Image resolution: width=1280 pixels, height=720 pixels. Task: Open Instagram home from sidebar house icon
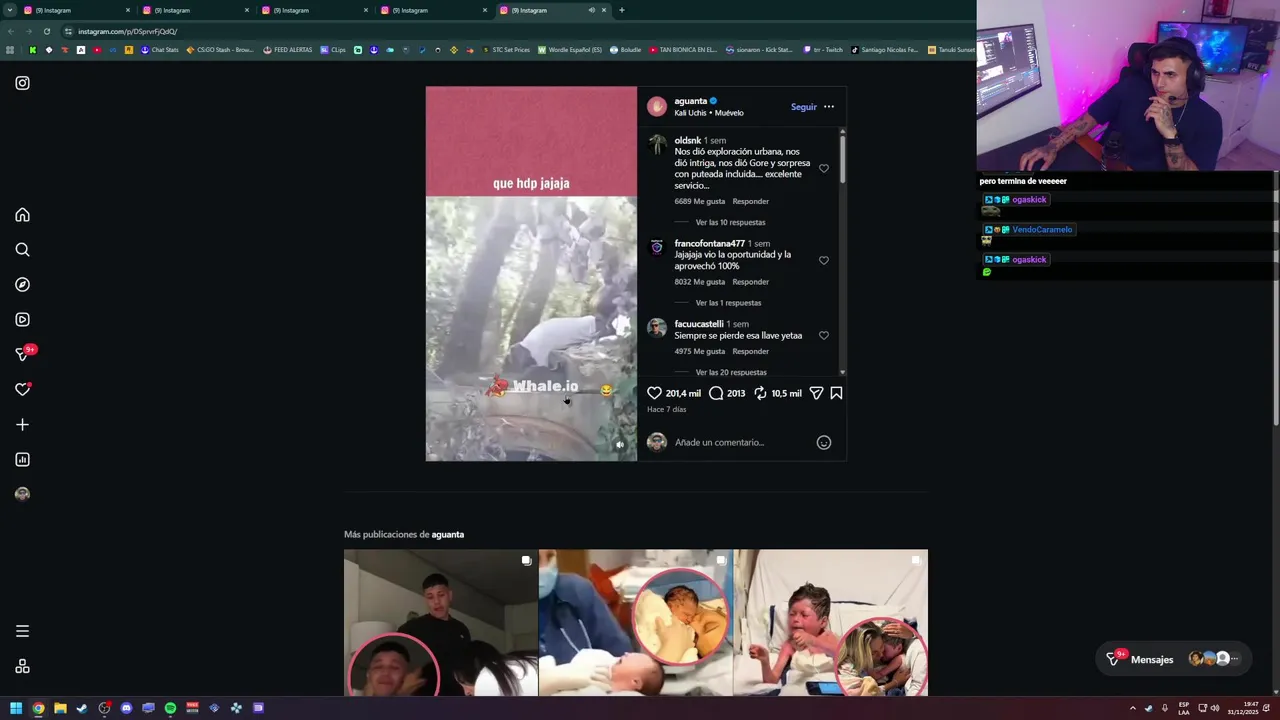pos(22,215)
